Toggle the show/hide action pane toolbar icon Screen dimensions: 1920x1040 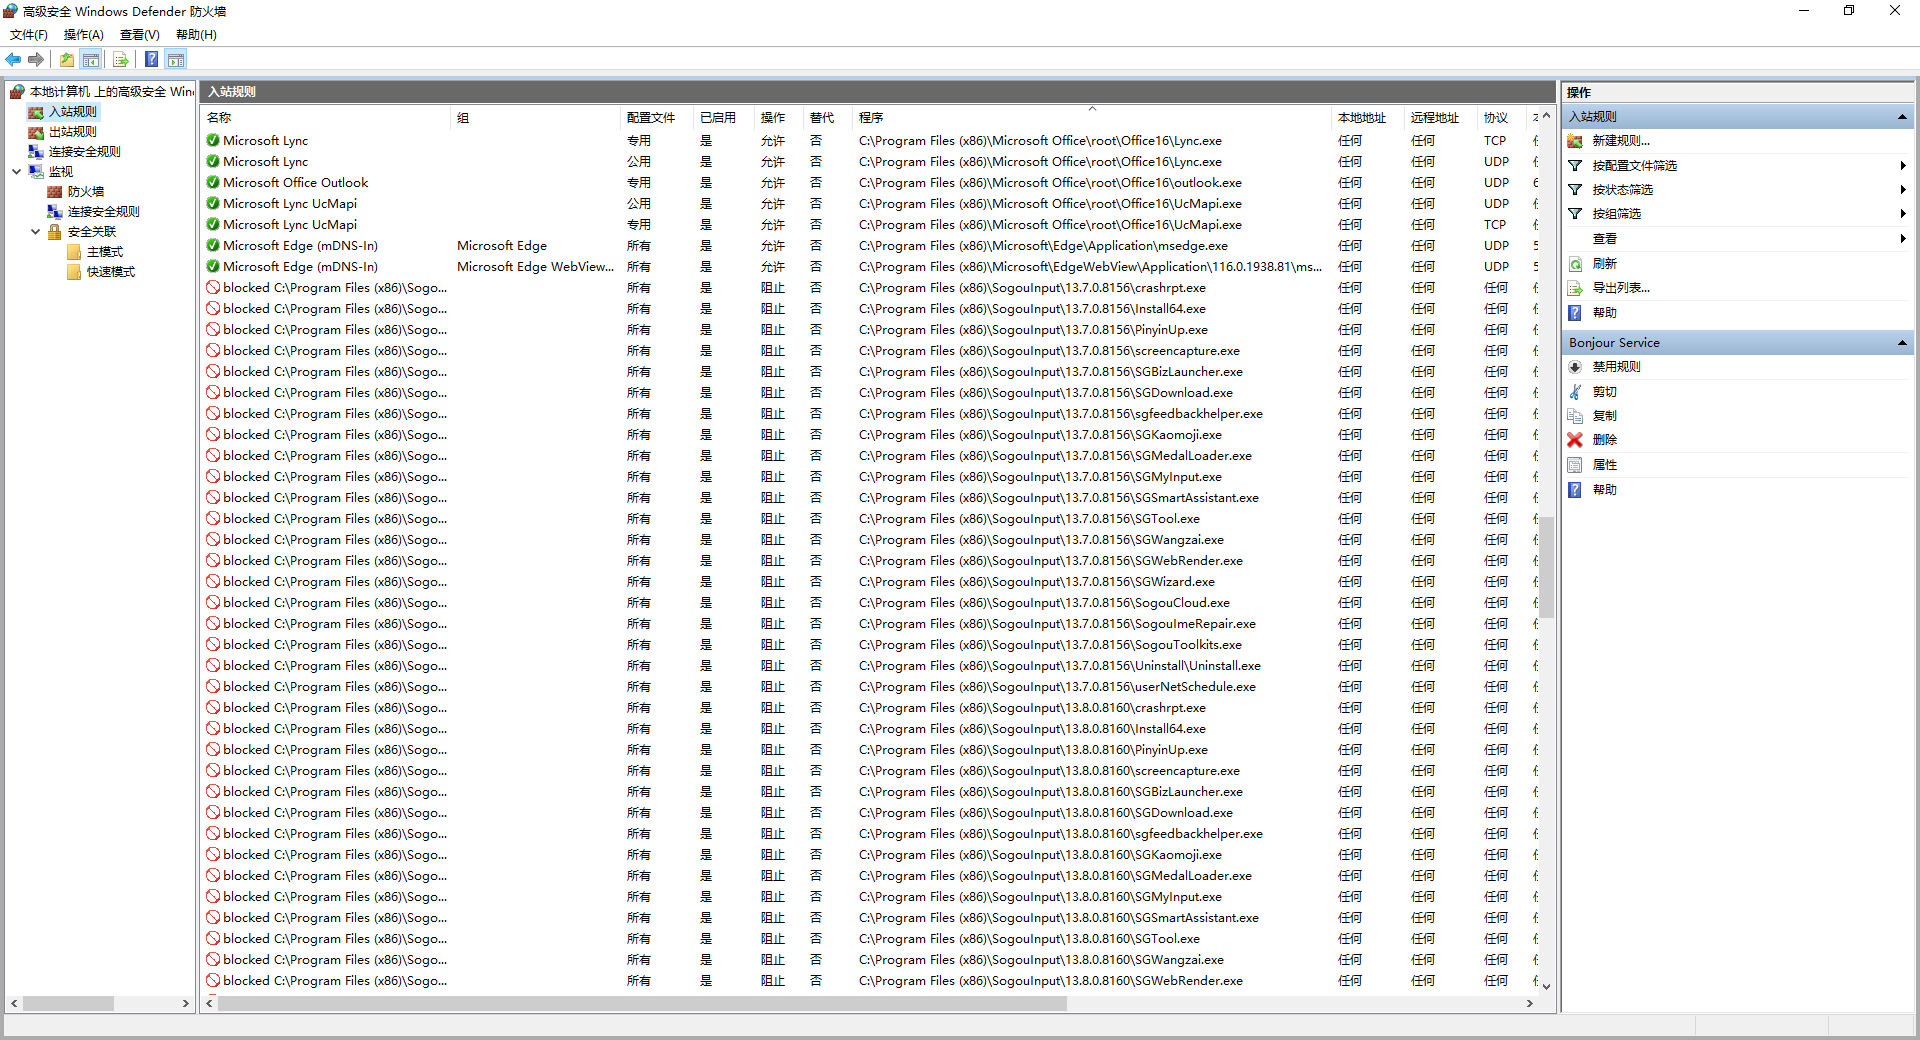pyautogui.click(x=176, y=60)
